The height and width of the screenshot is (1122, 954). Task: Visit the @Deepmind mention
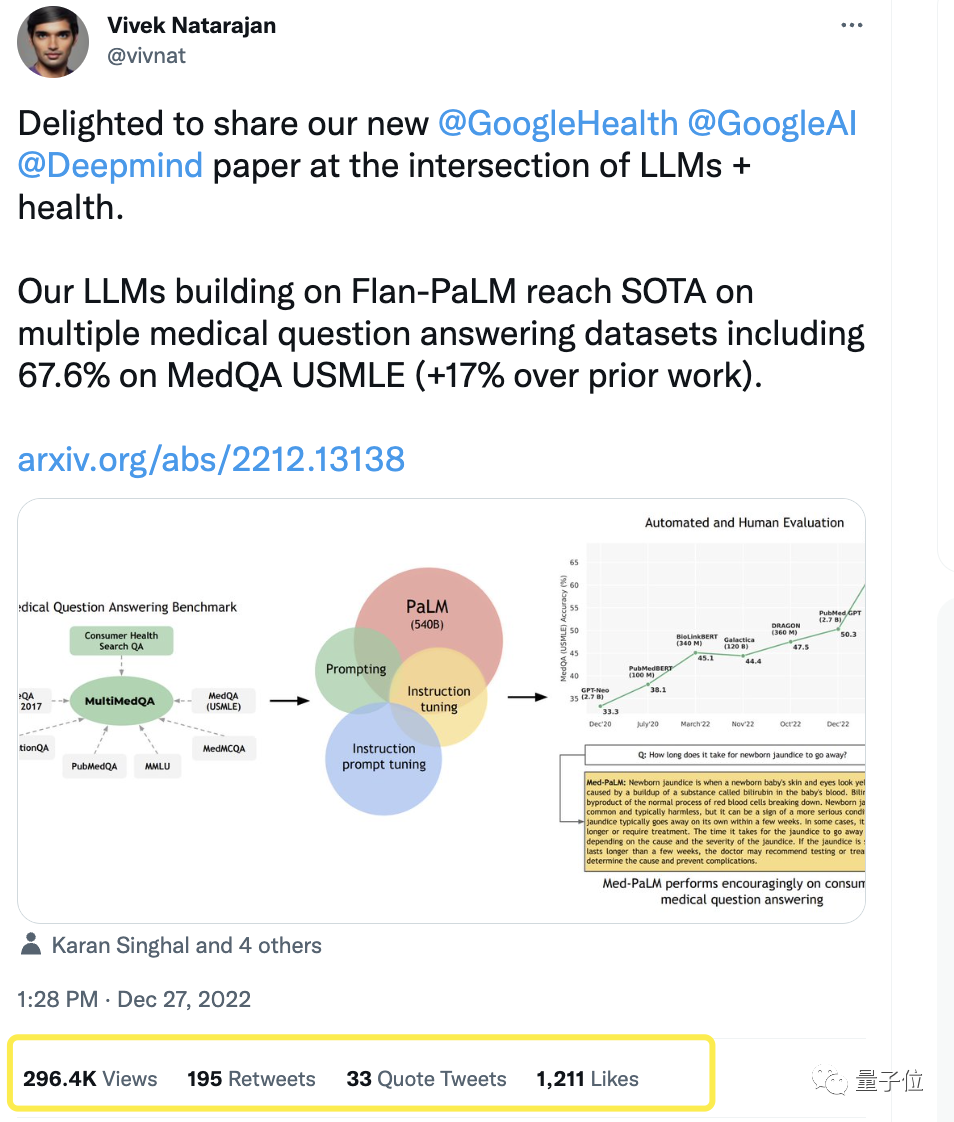[110, 165]
